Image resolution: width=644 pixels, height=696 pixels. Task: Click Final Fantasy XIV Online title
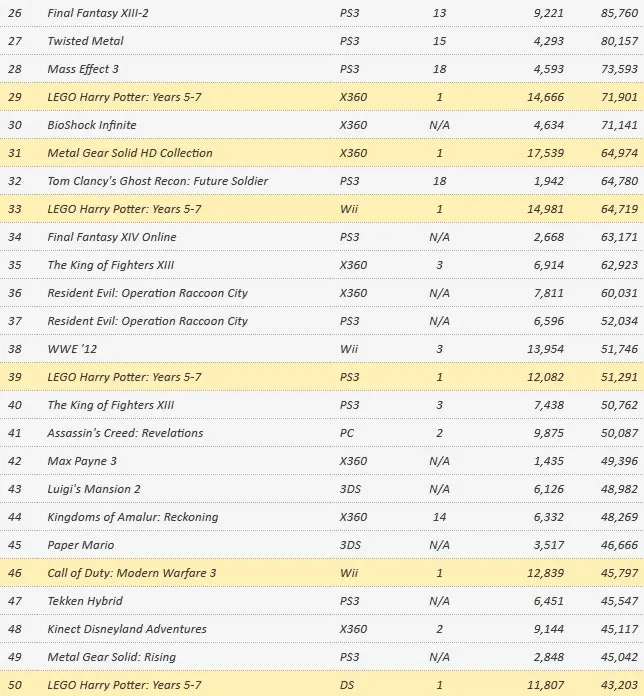112,238
